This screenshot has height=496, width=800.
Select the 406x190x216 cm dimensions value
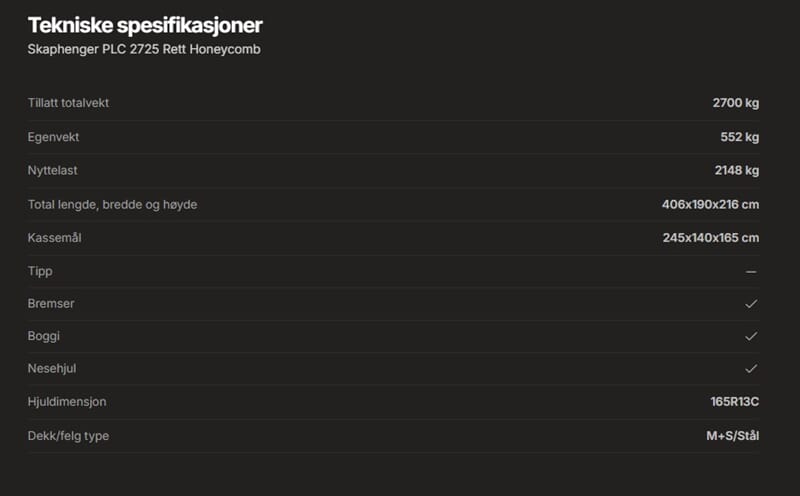tap(710, 204)
